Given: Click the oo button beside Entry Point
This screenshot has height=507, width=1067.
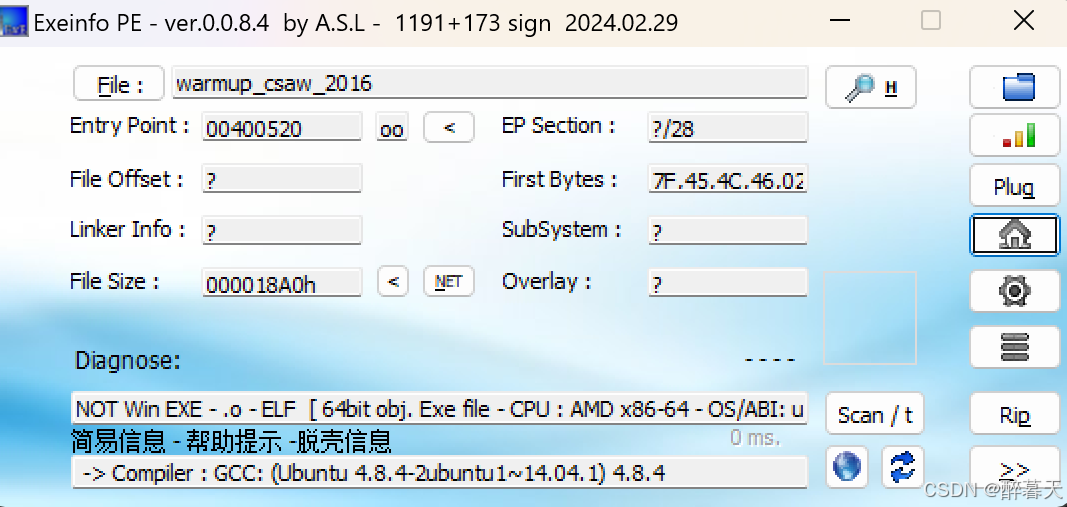Looking at the screenshot, I should (x=391, y=129).
